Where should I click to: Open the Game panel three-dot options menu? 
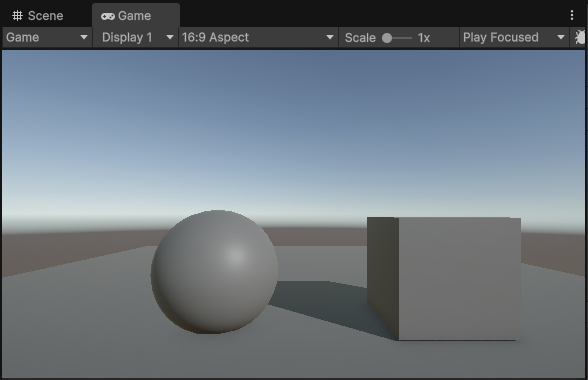572,15
